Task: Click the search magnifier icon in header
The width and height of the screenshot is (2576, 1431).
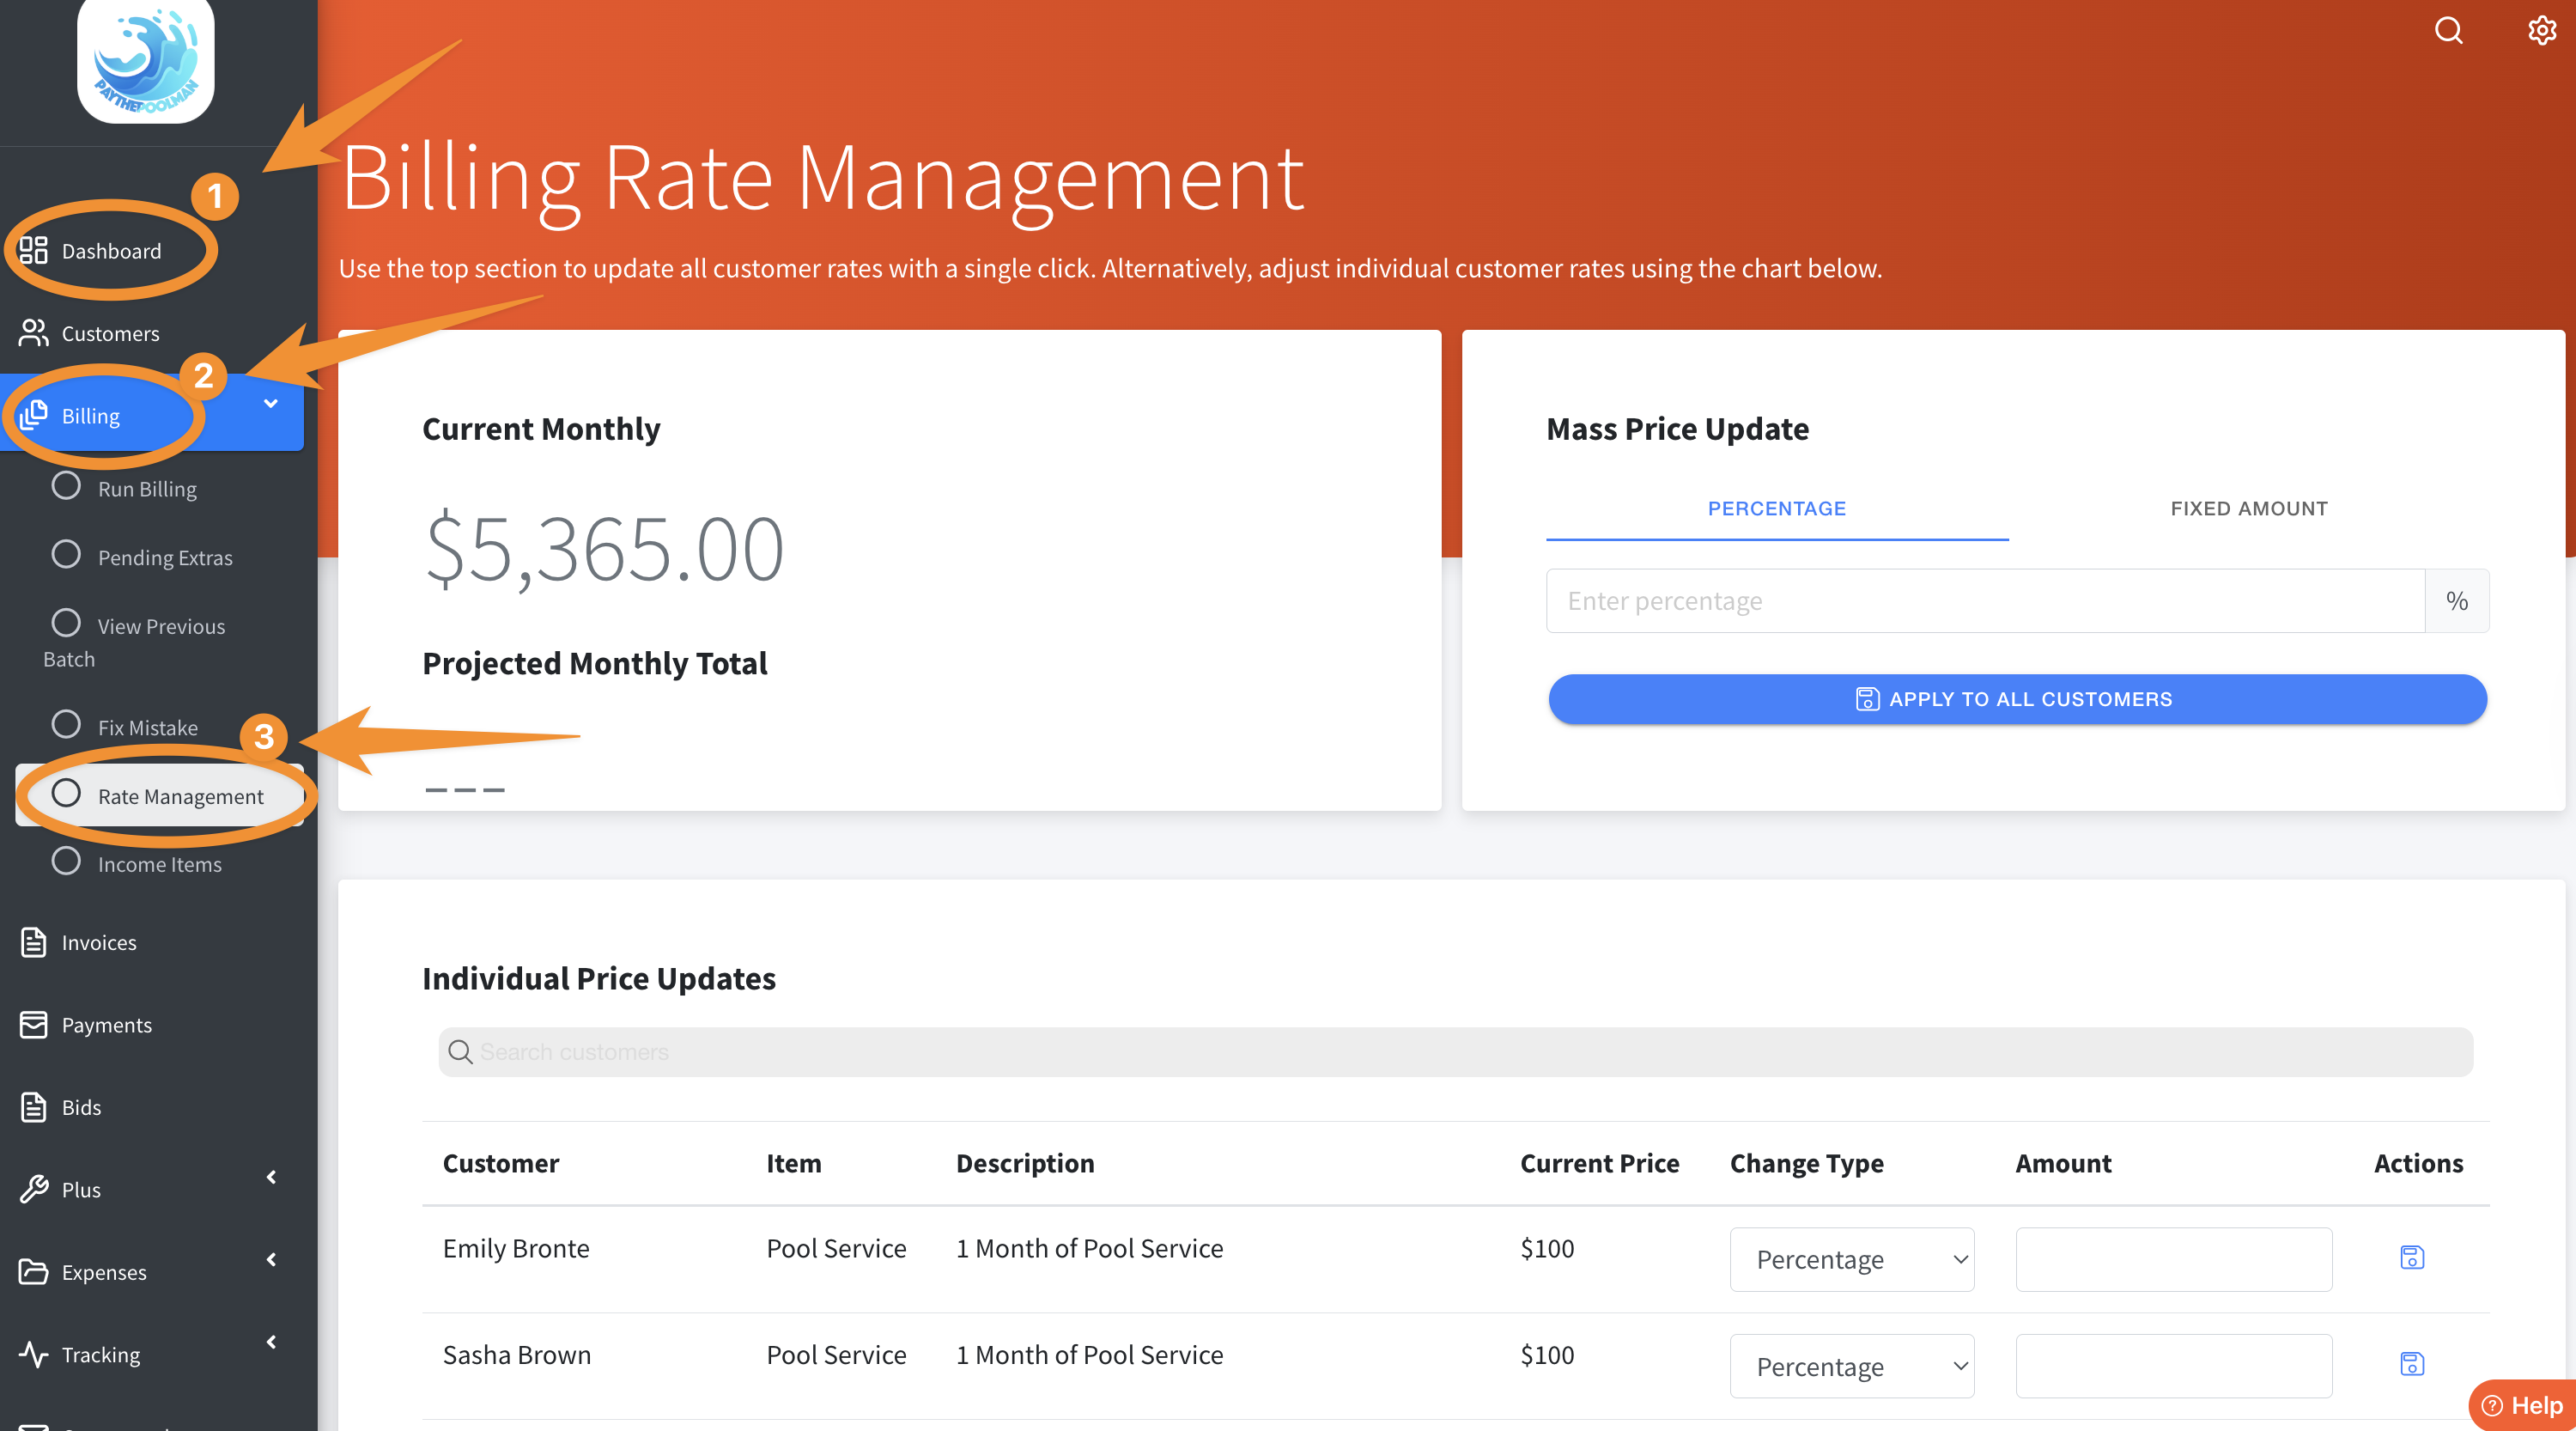Action: click(x=2447, y=31)
